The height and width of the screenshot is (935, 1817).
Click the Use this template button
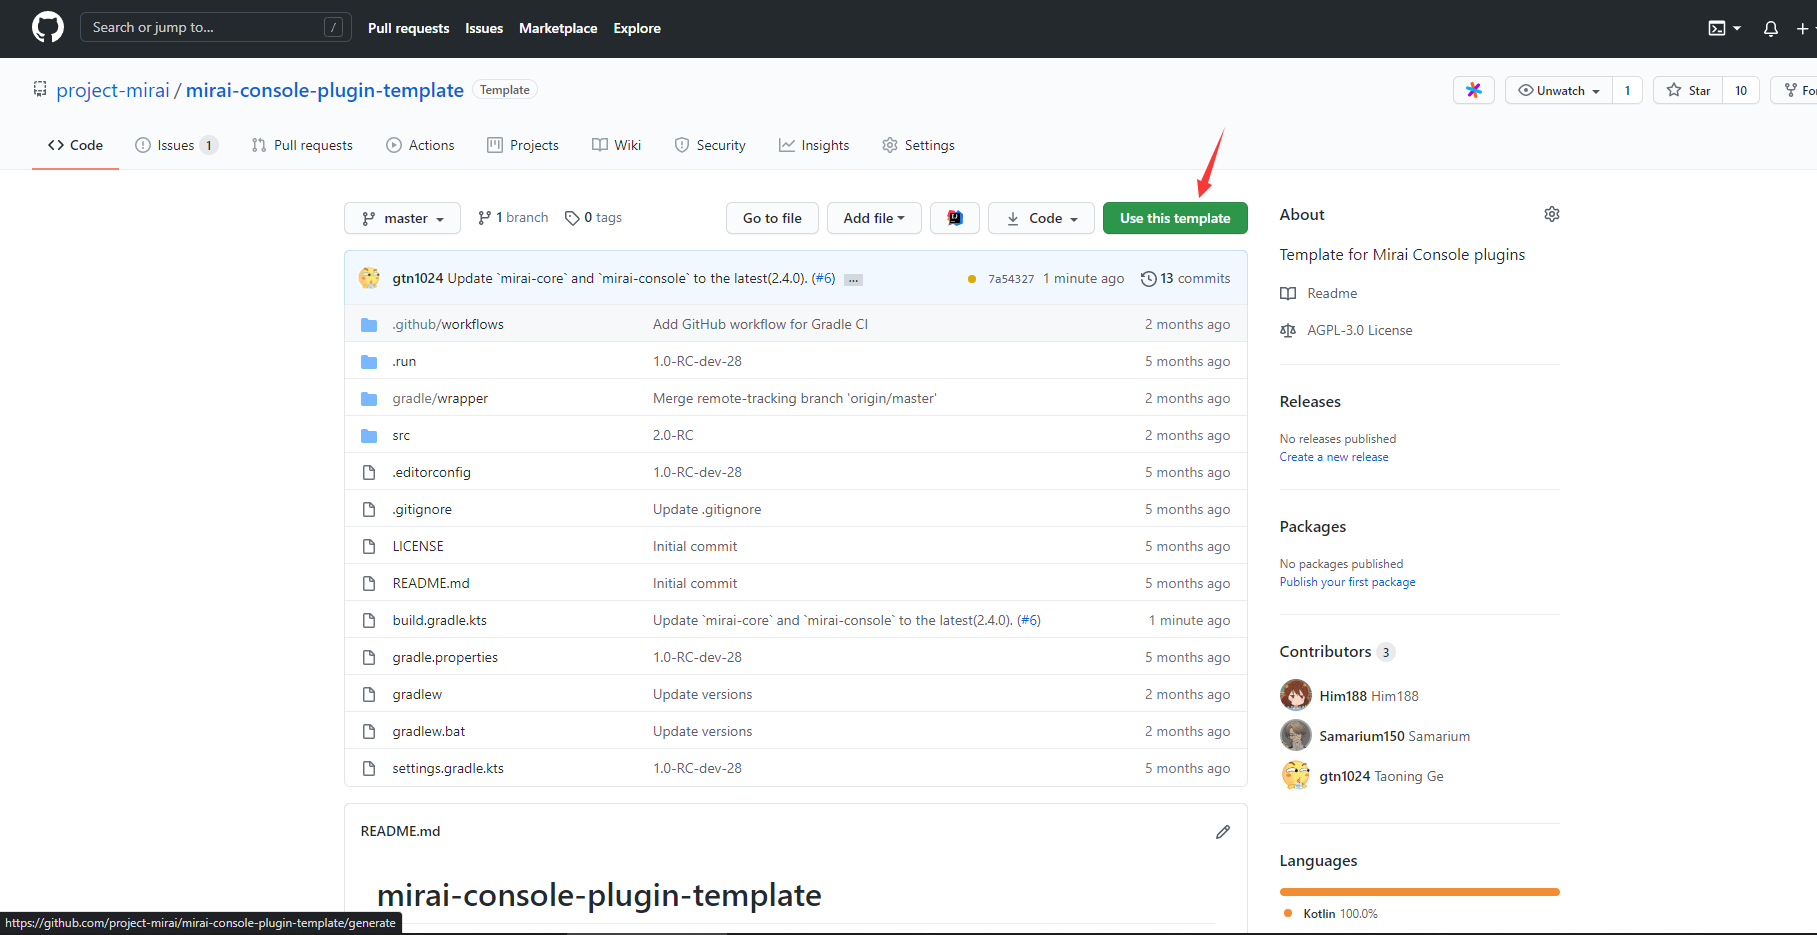[1174, 218]
